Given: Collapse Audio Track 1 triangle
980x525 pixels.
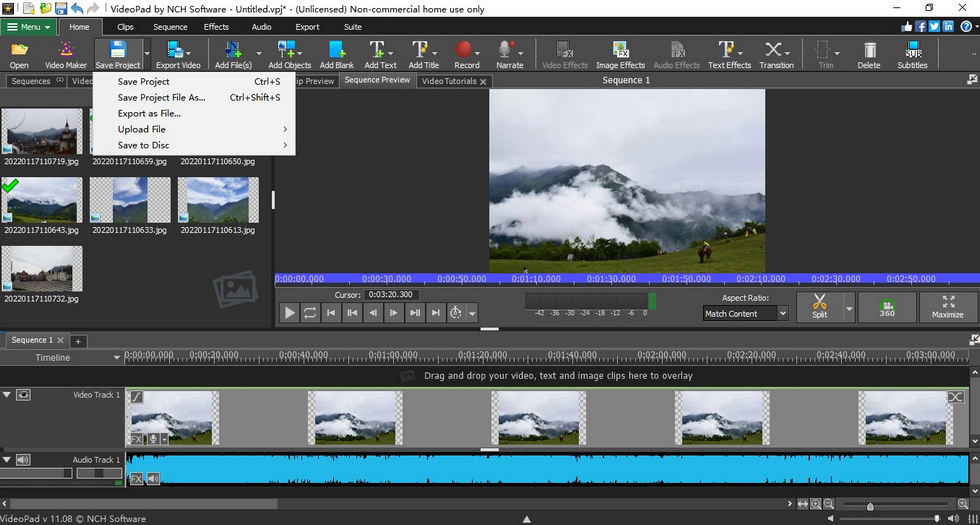Looking at the screenshot, I should (x=7, y=460).
